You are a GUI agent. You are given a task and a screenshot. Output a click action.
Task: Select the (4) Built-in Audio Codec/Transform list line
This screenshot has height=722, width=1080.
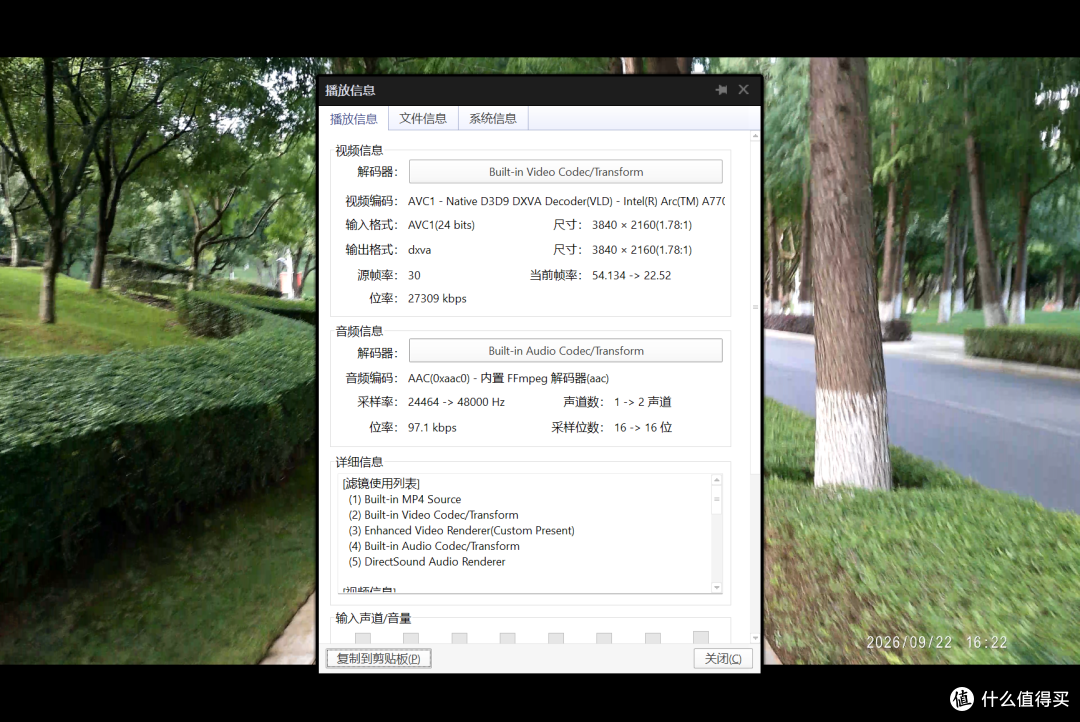click(434, 546)
